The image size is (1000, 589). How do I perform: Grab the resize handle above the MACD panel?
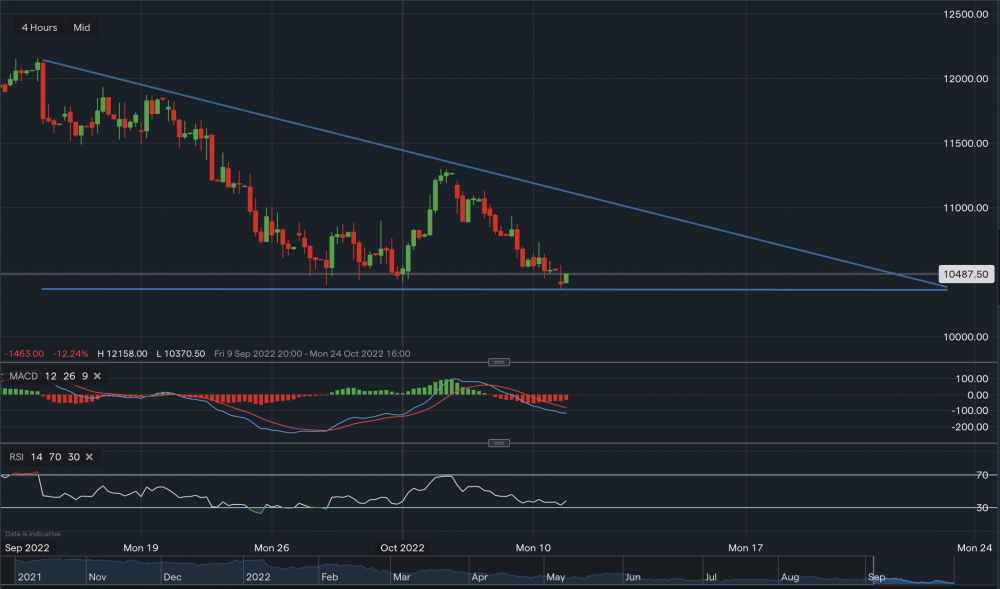(497, 361)
